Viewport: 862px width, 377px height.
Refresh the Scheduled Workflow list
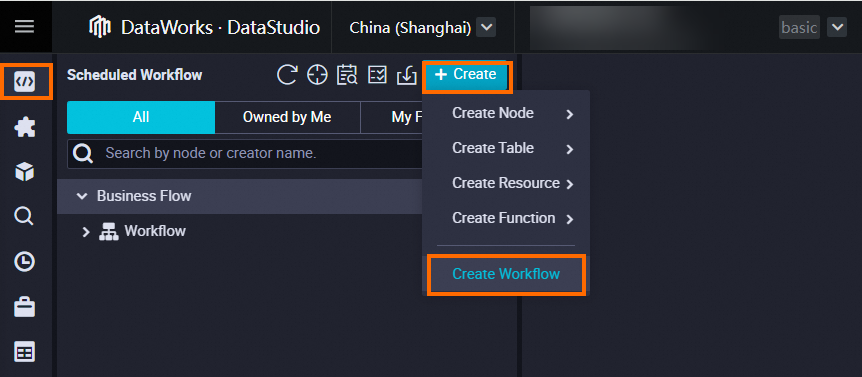(287, 75)
